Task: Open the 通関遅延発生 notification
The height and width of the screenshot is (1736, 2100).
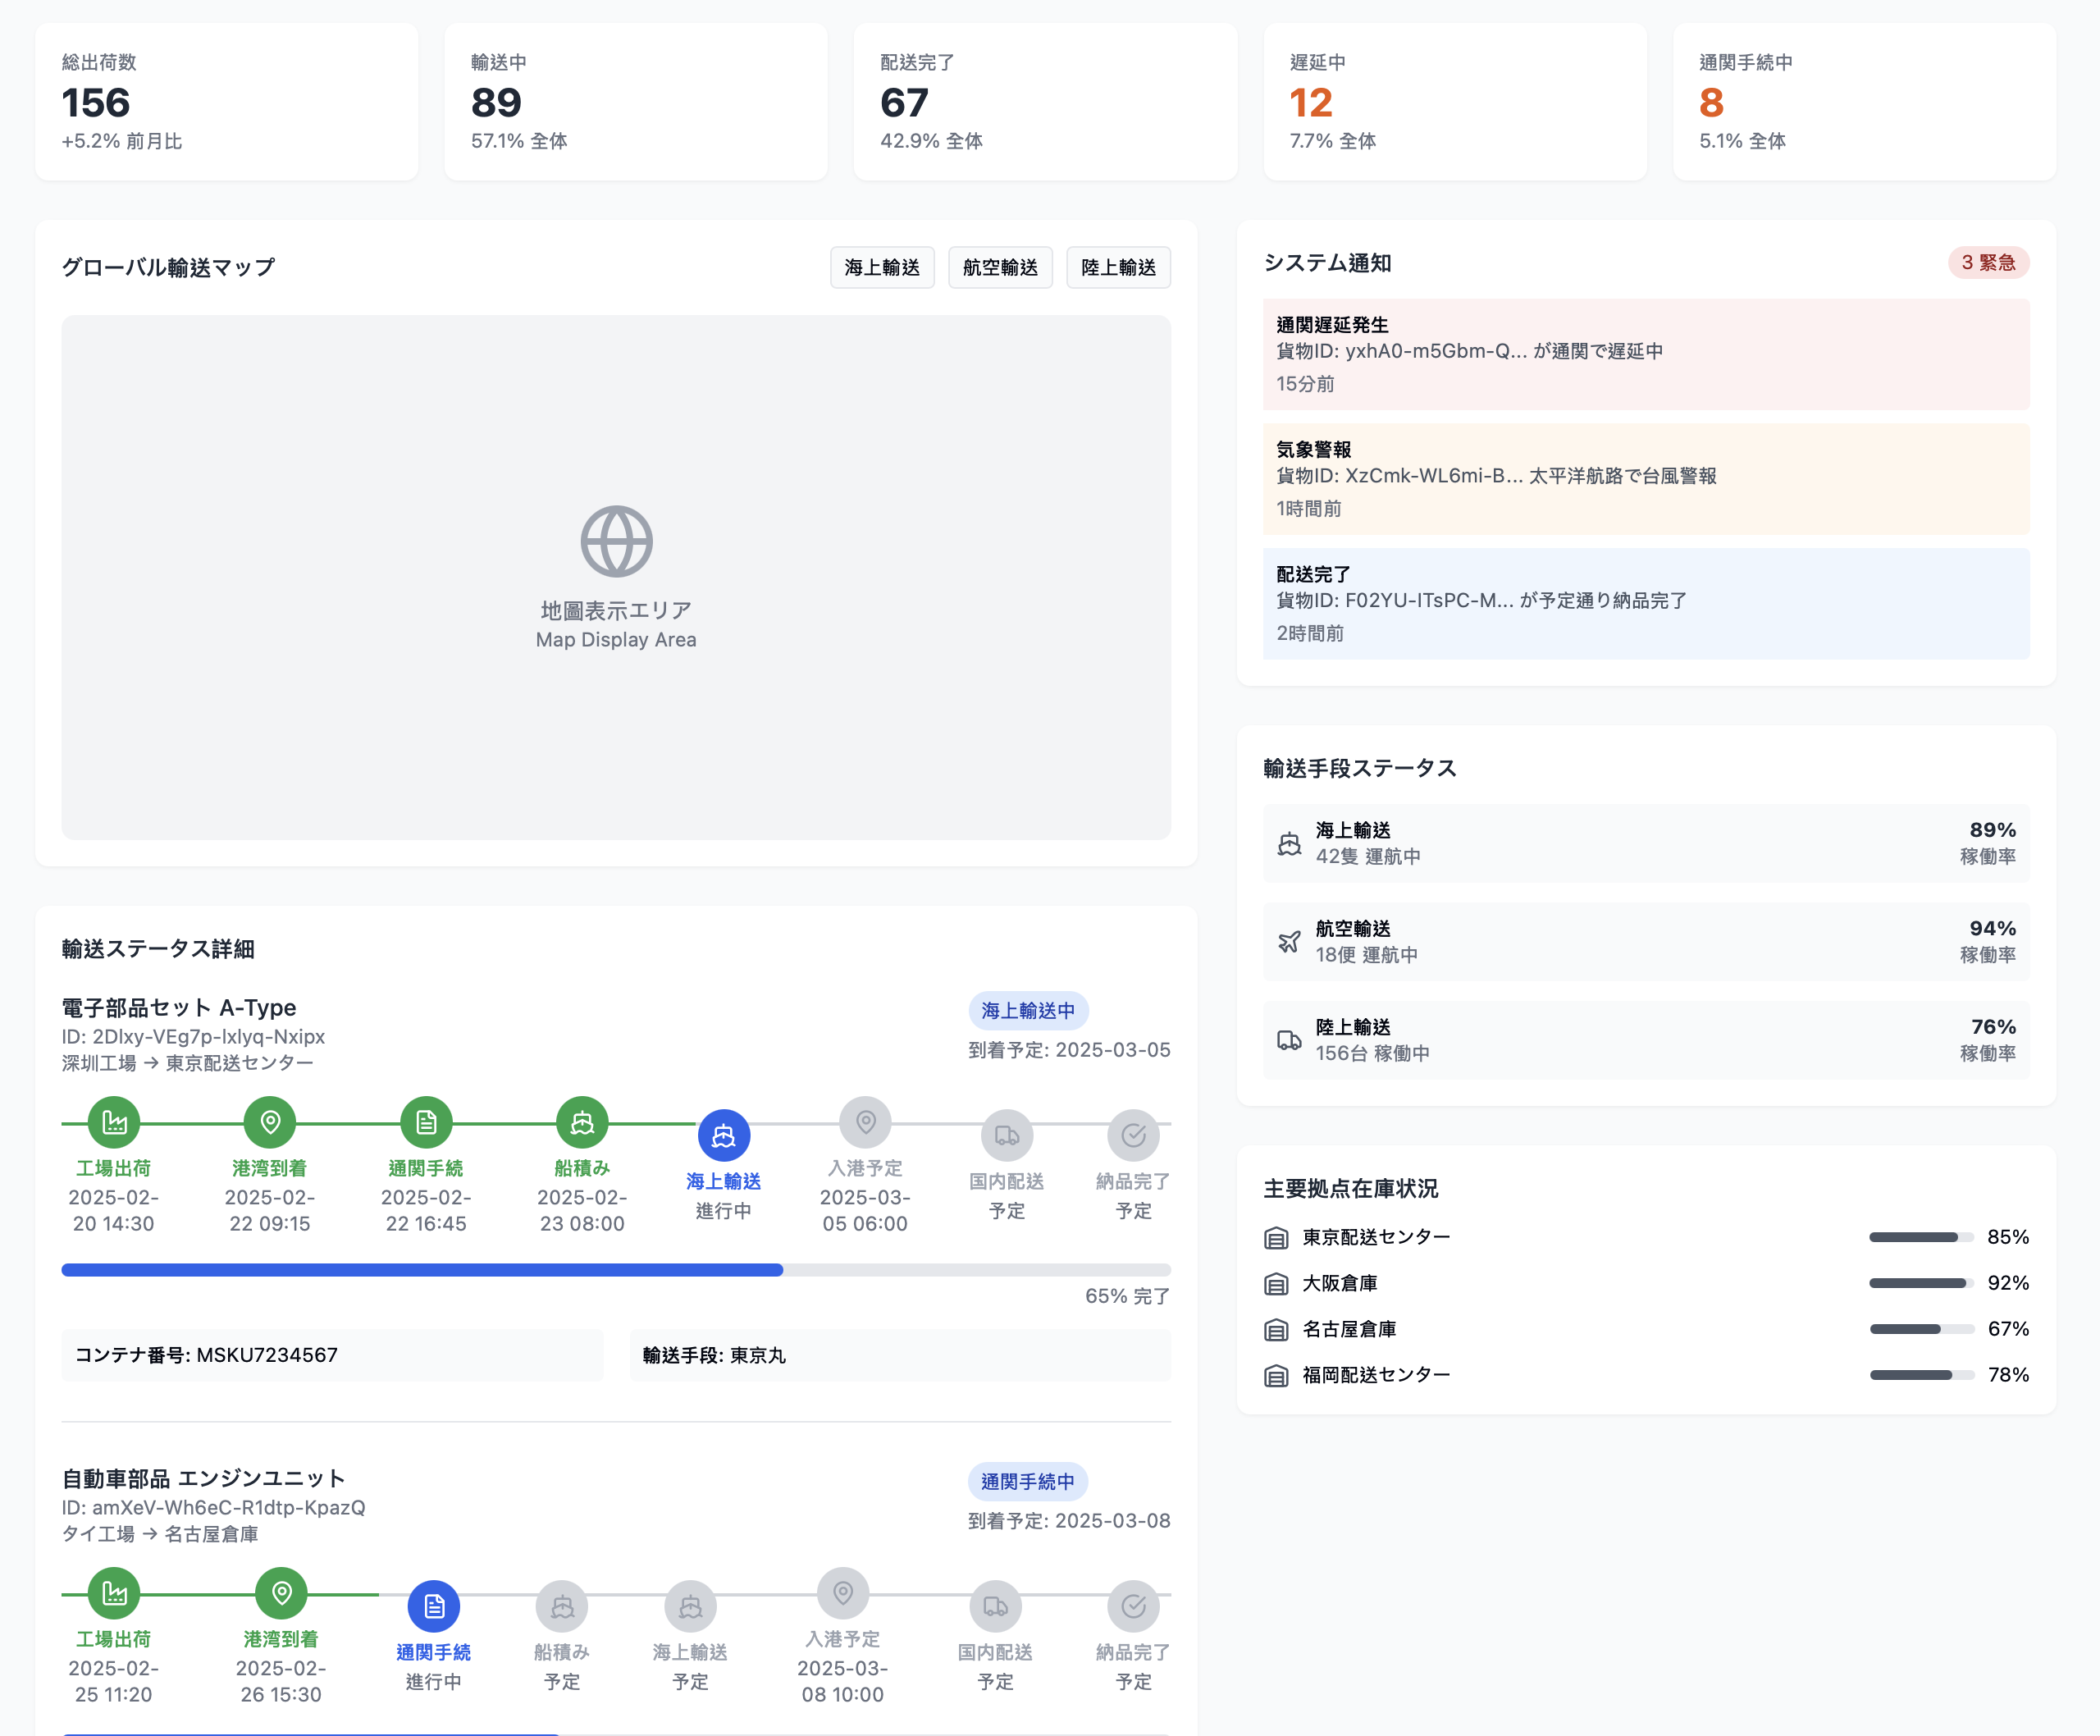Action: point(1645,354)
